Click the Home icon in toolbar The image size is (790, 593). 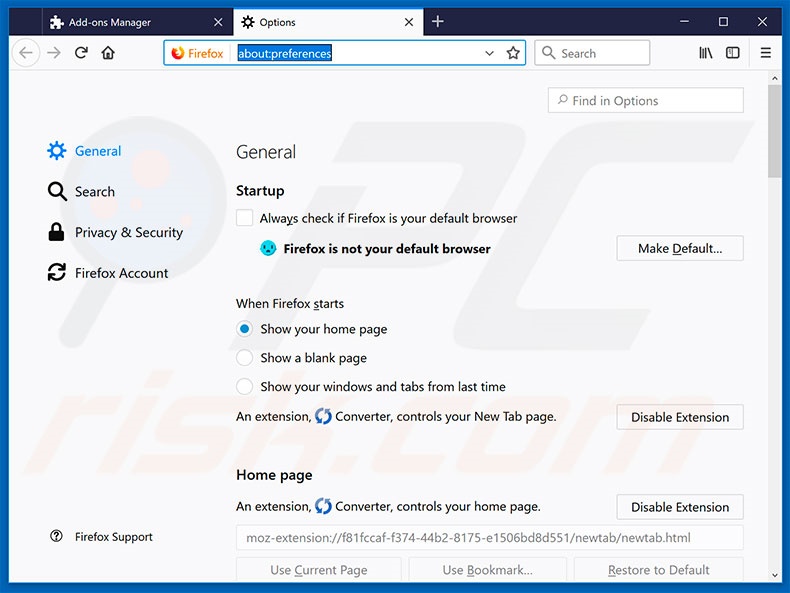[x=108, y=53]
